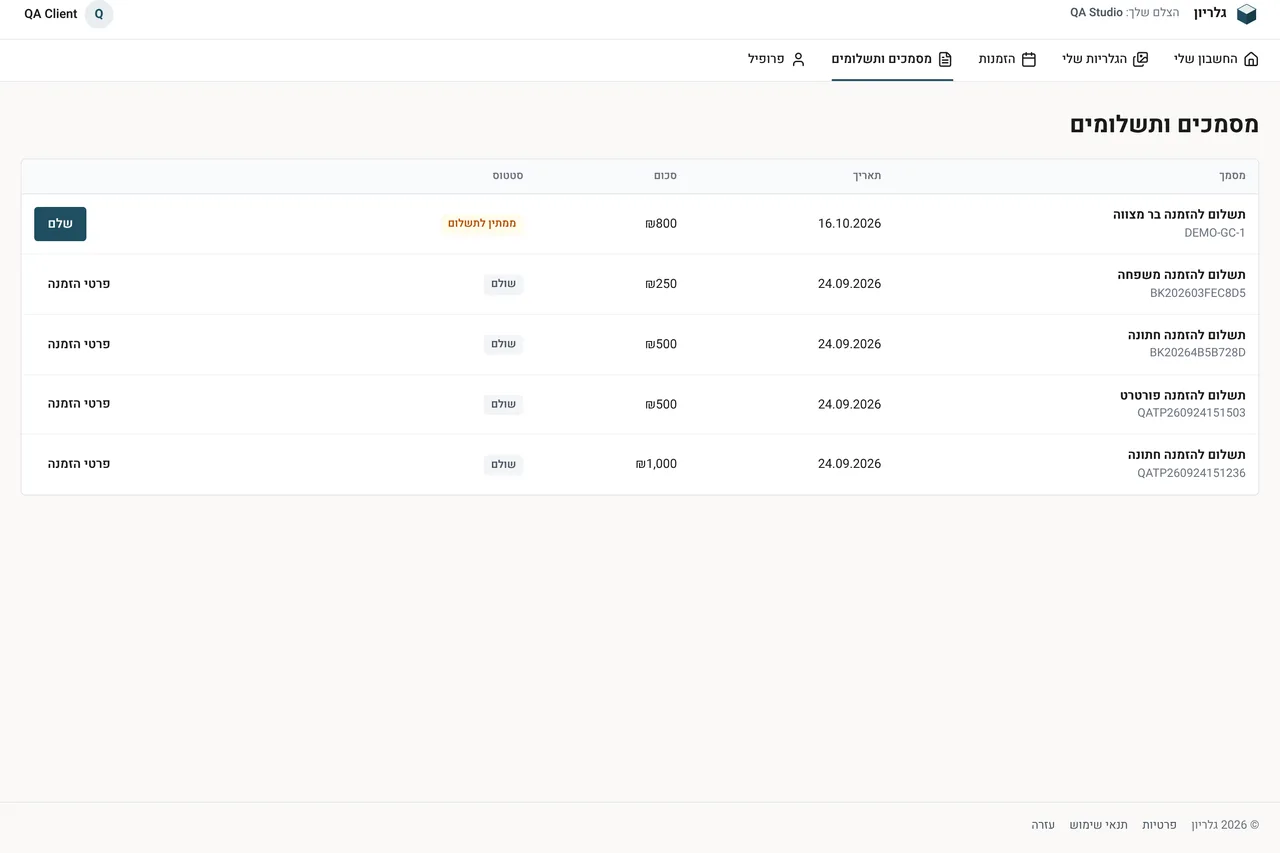This screenshot has width=1280, height=853.
Task: Click the home icon beside החשבון שלי
Action: coord(1250,59)
